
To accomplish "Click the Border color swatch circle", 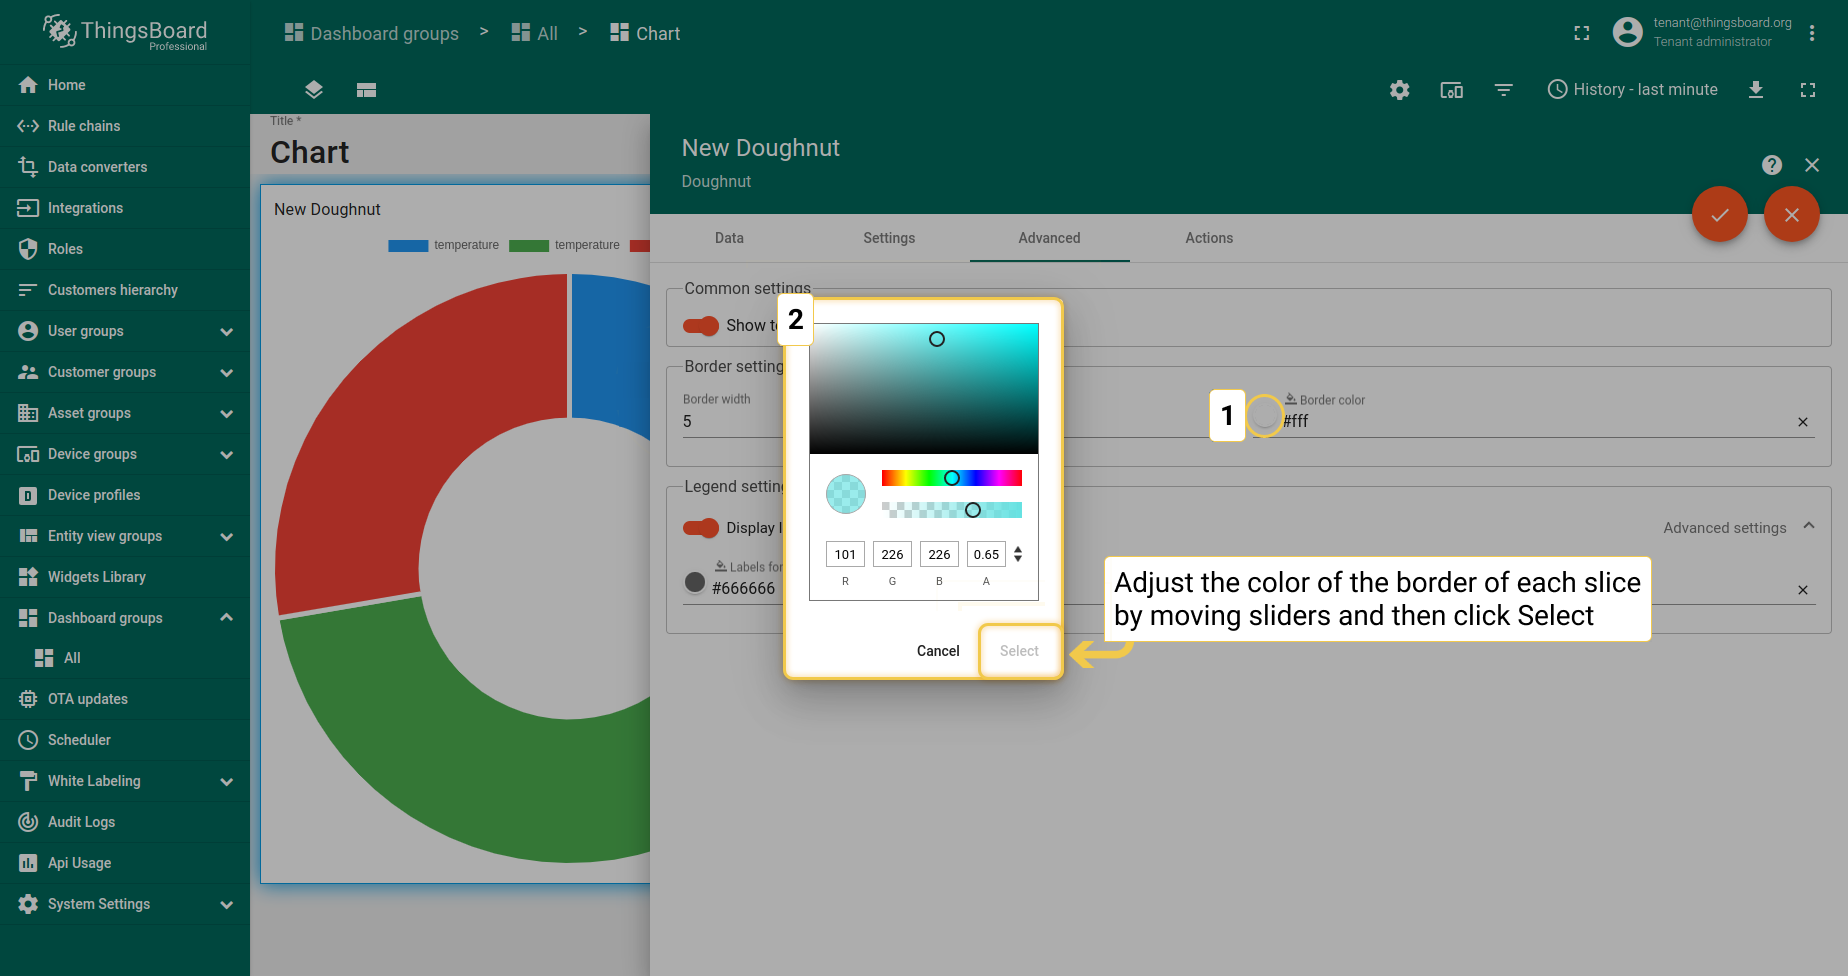I will pos(1265,415).
